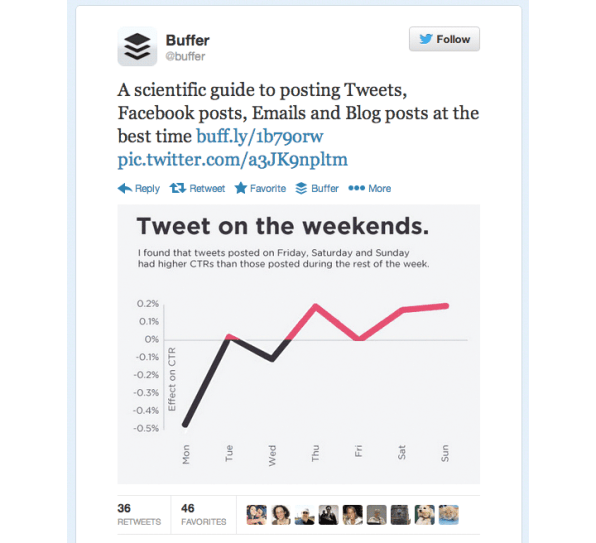The image size is (596, 543).
Task: View the 46 Favorites list
Action: 203,515
